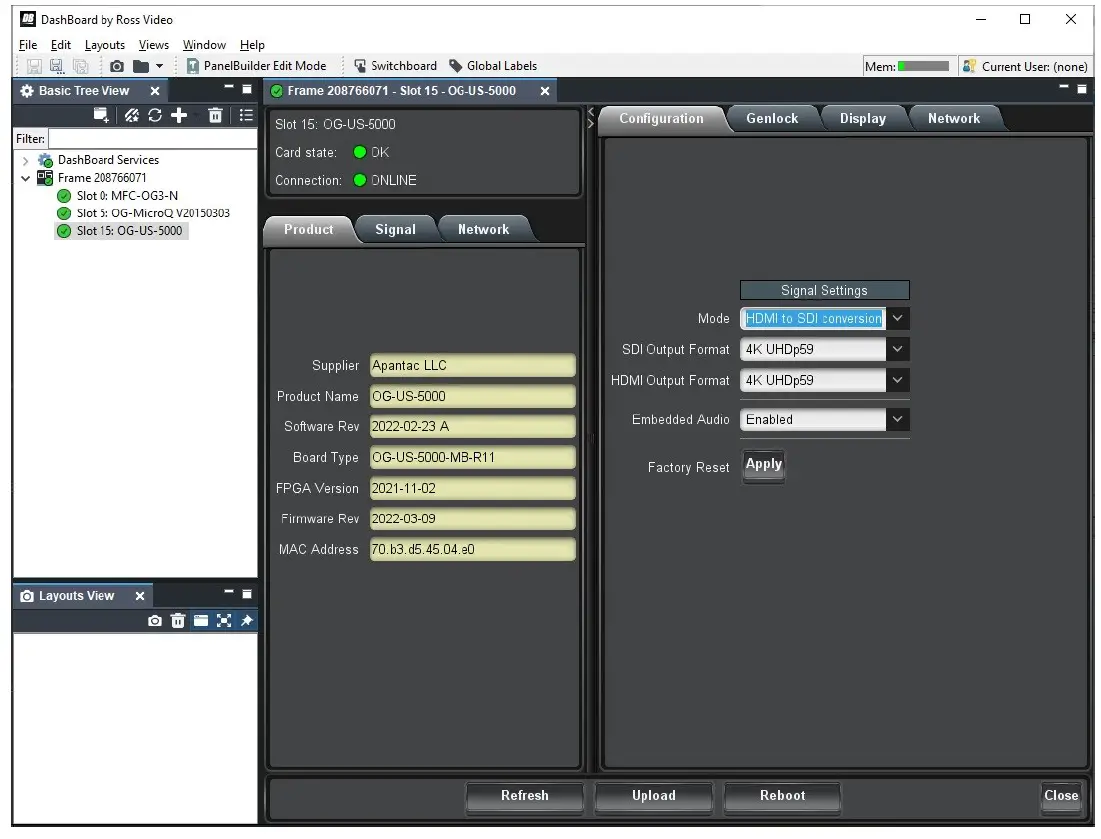Click the auto-discovery icon in Tree View toolbar
The image size is (1101, 839).
point(131,115)
